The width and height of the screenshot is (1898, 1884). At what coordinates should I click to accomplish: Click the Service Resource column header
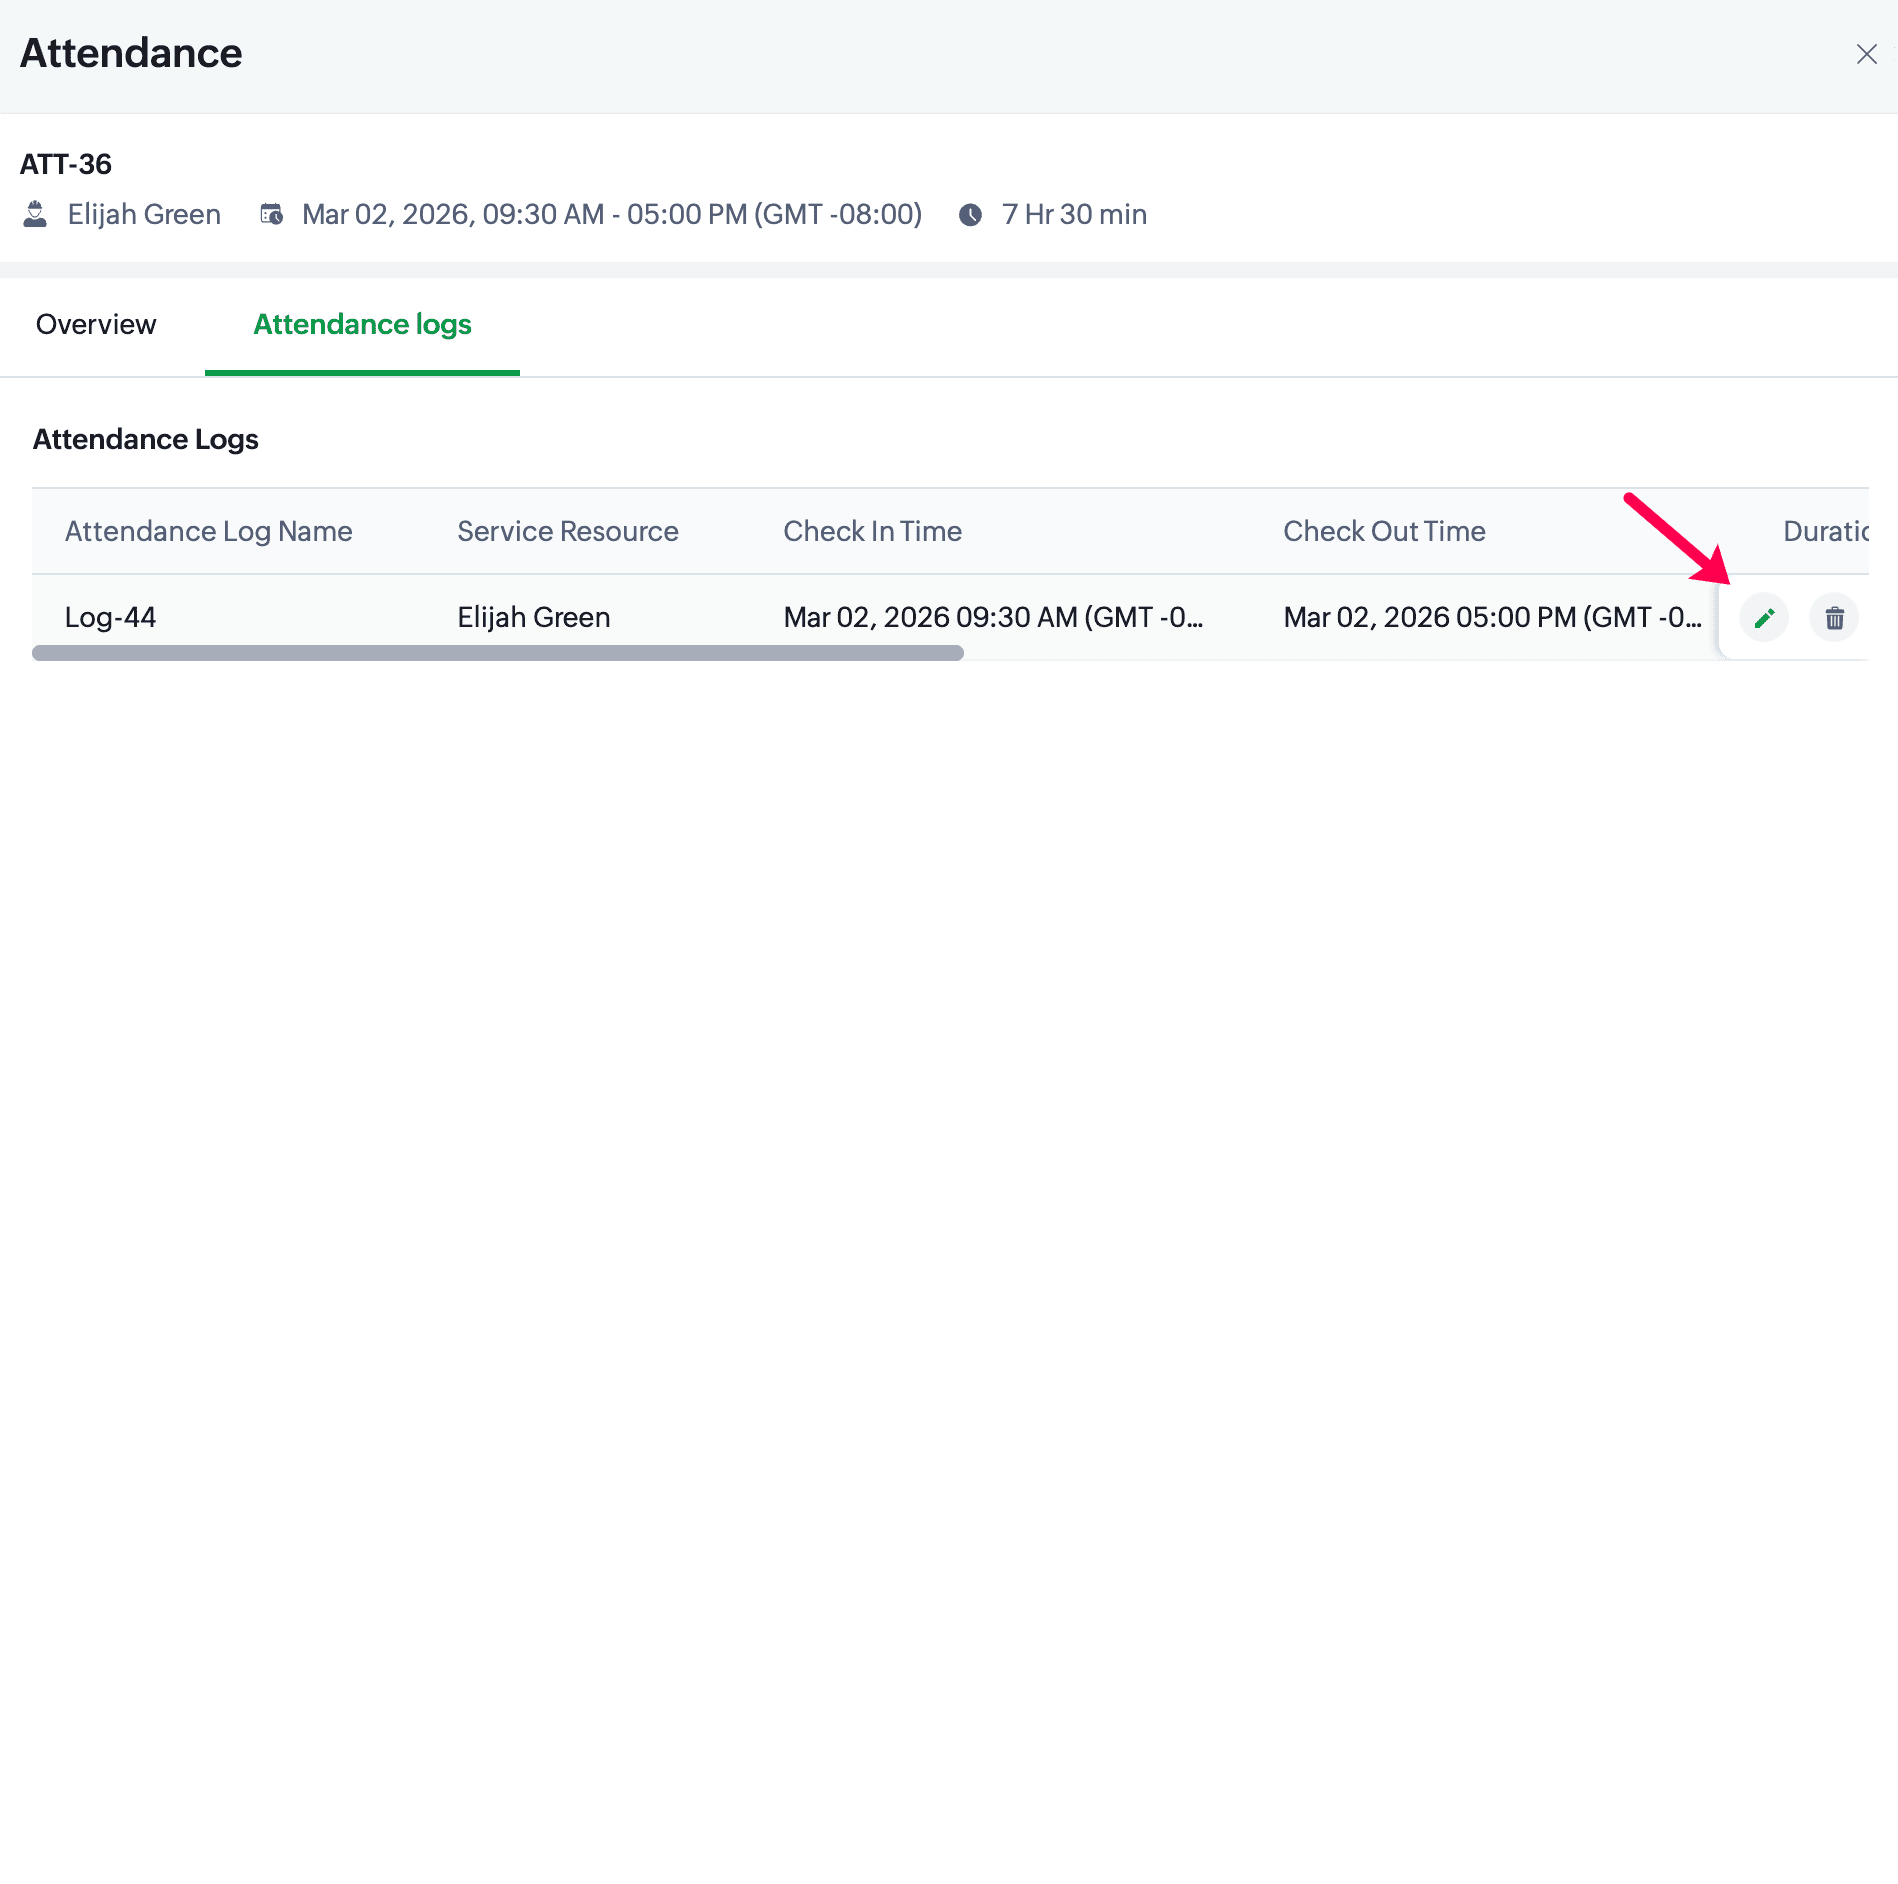click(x=568, y=531)
